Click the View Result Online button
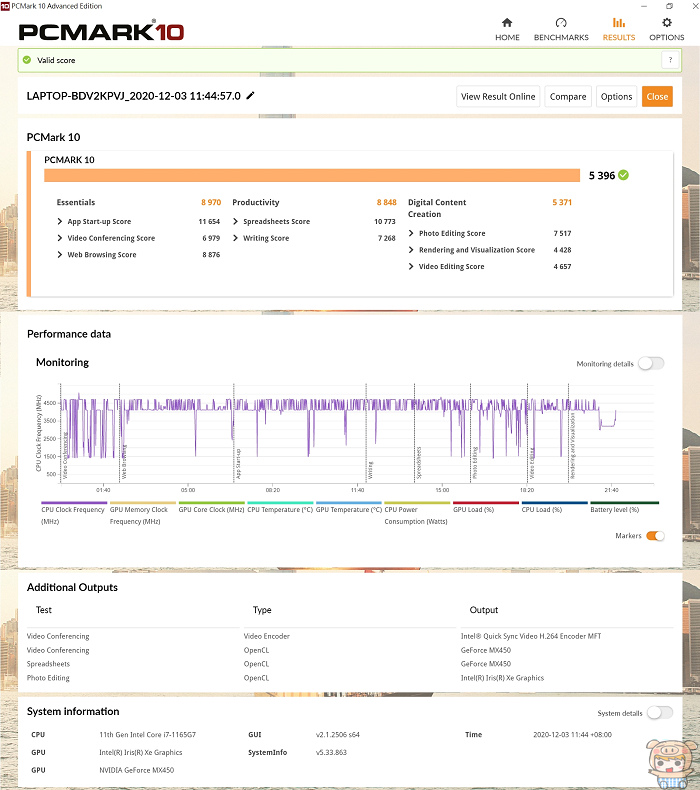 pos(498,97)
